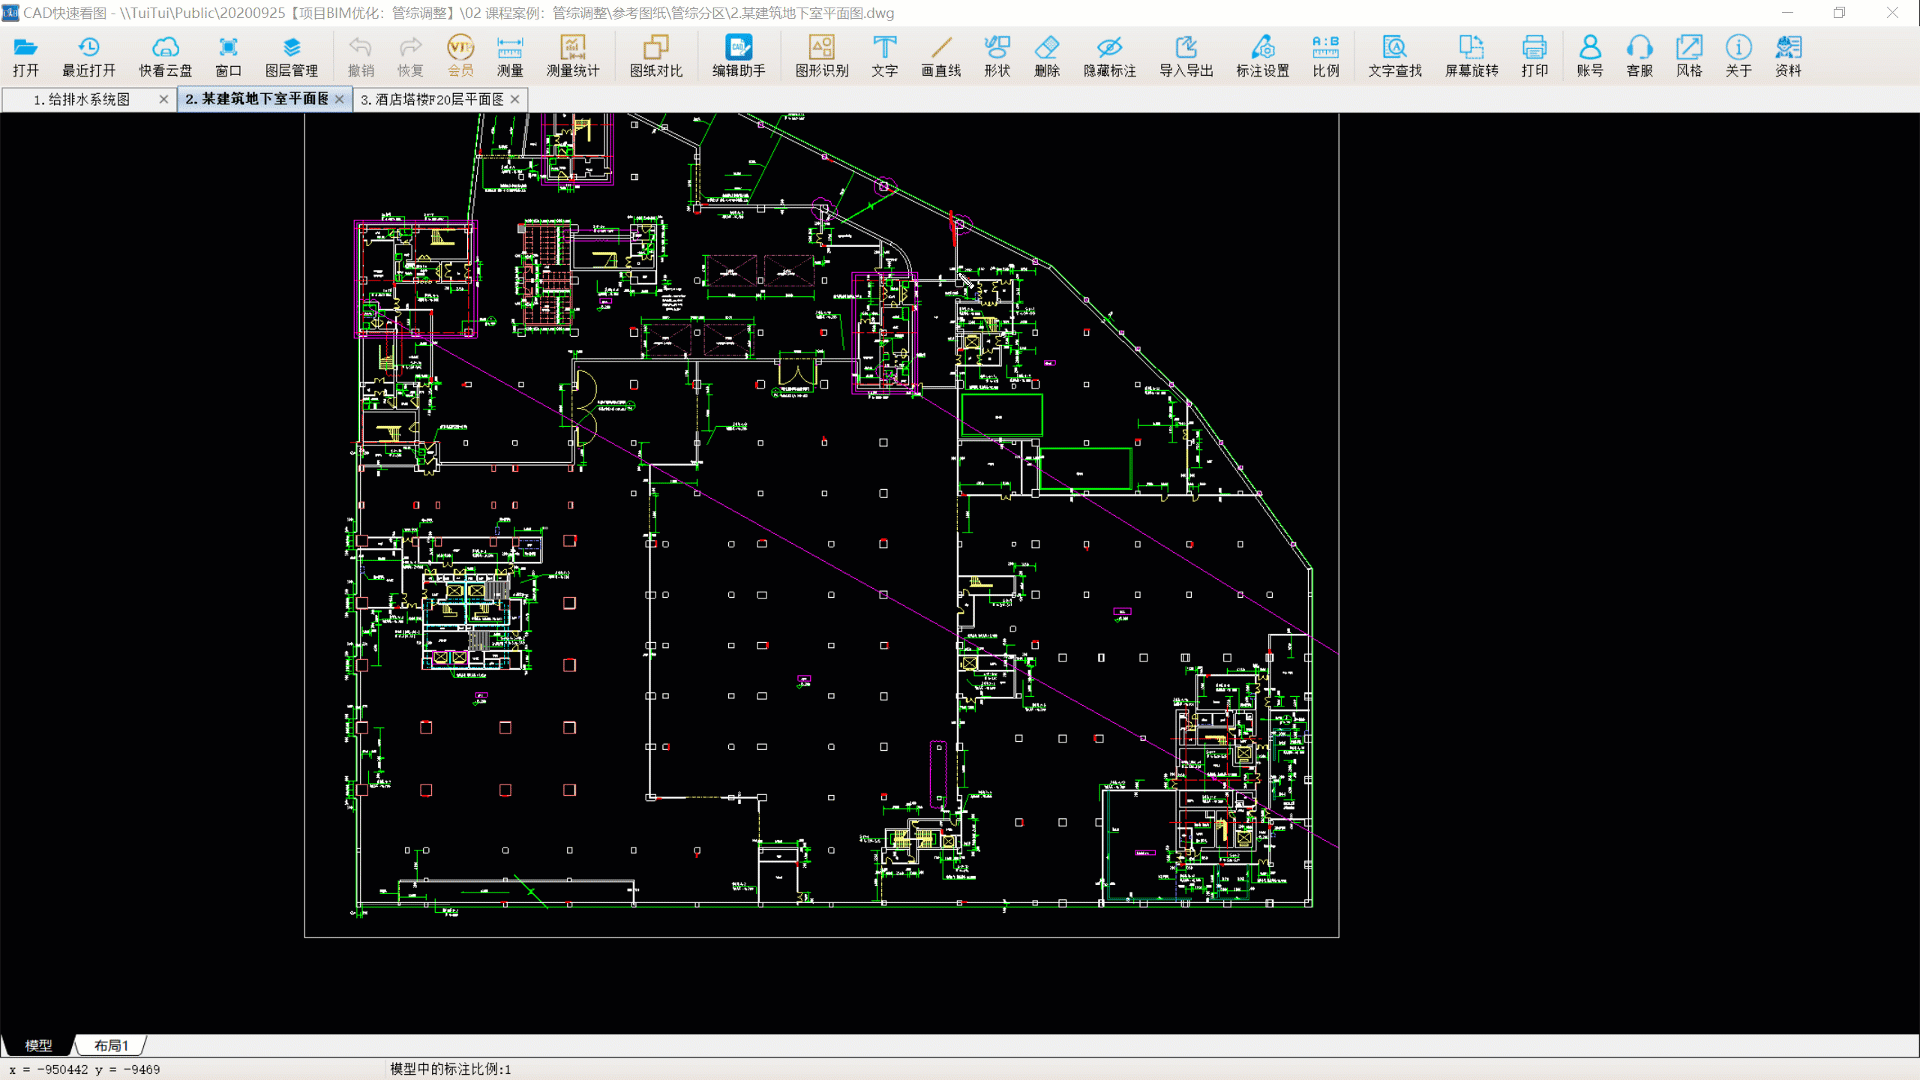Viewport: 1920px width, 1080px height.
Task: Select the 删除 eraser tool
Action: point(1047,56)
